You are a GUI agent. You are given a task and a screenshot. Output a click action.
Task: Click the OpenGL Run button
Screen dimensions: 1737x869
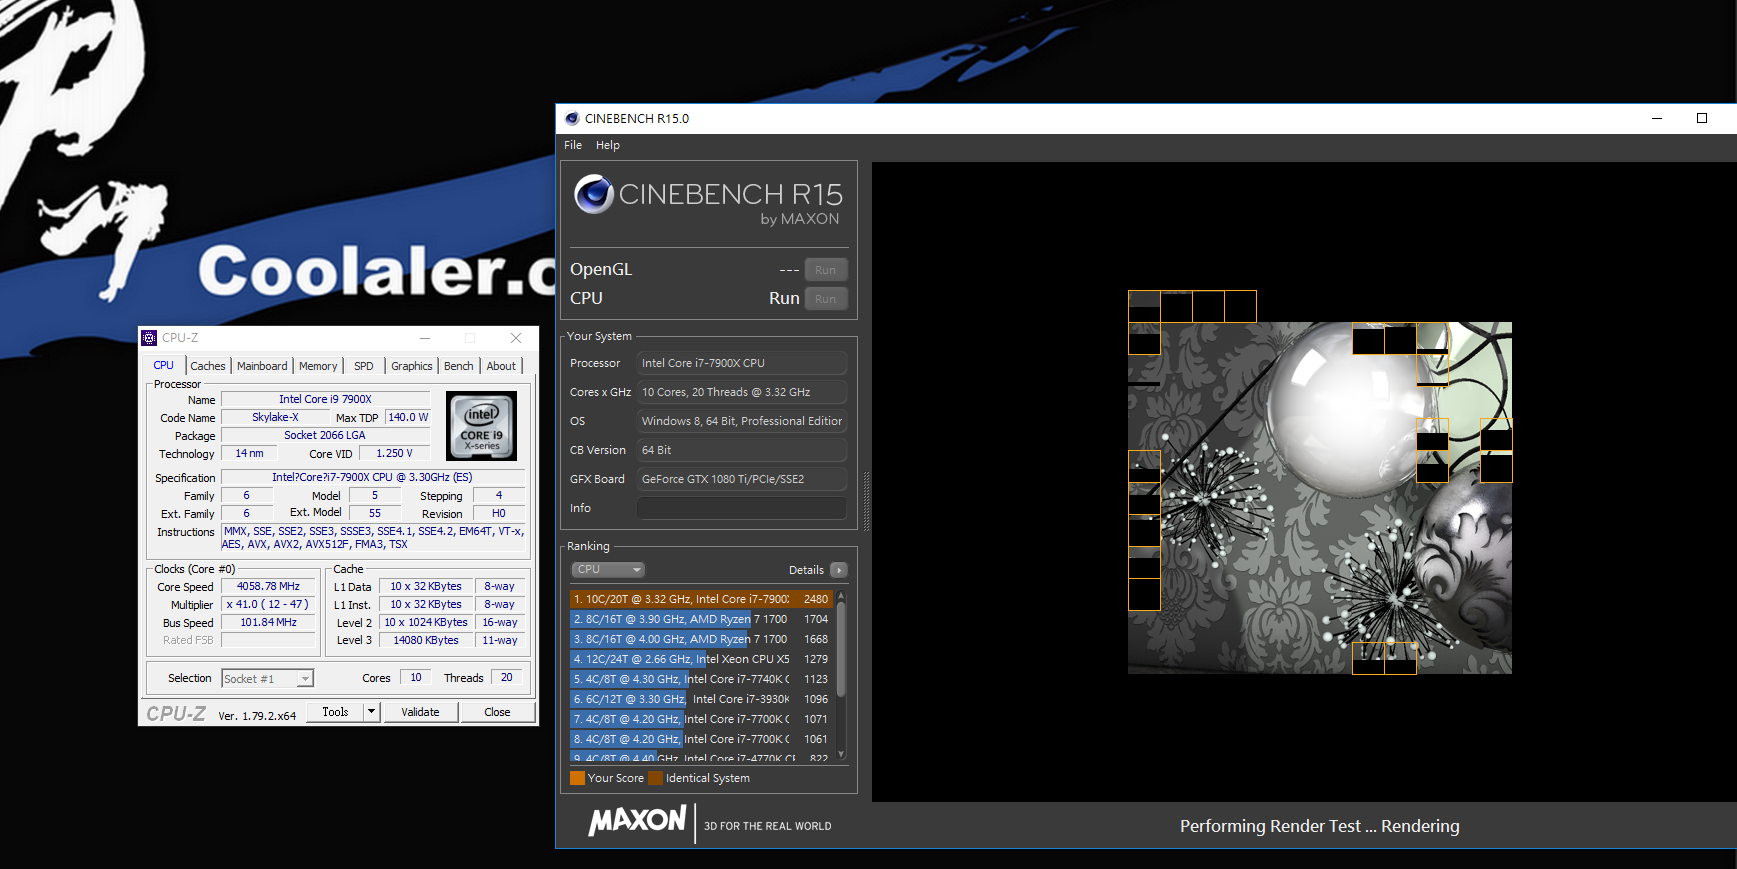pyautogui.click(x=825, y=270)
